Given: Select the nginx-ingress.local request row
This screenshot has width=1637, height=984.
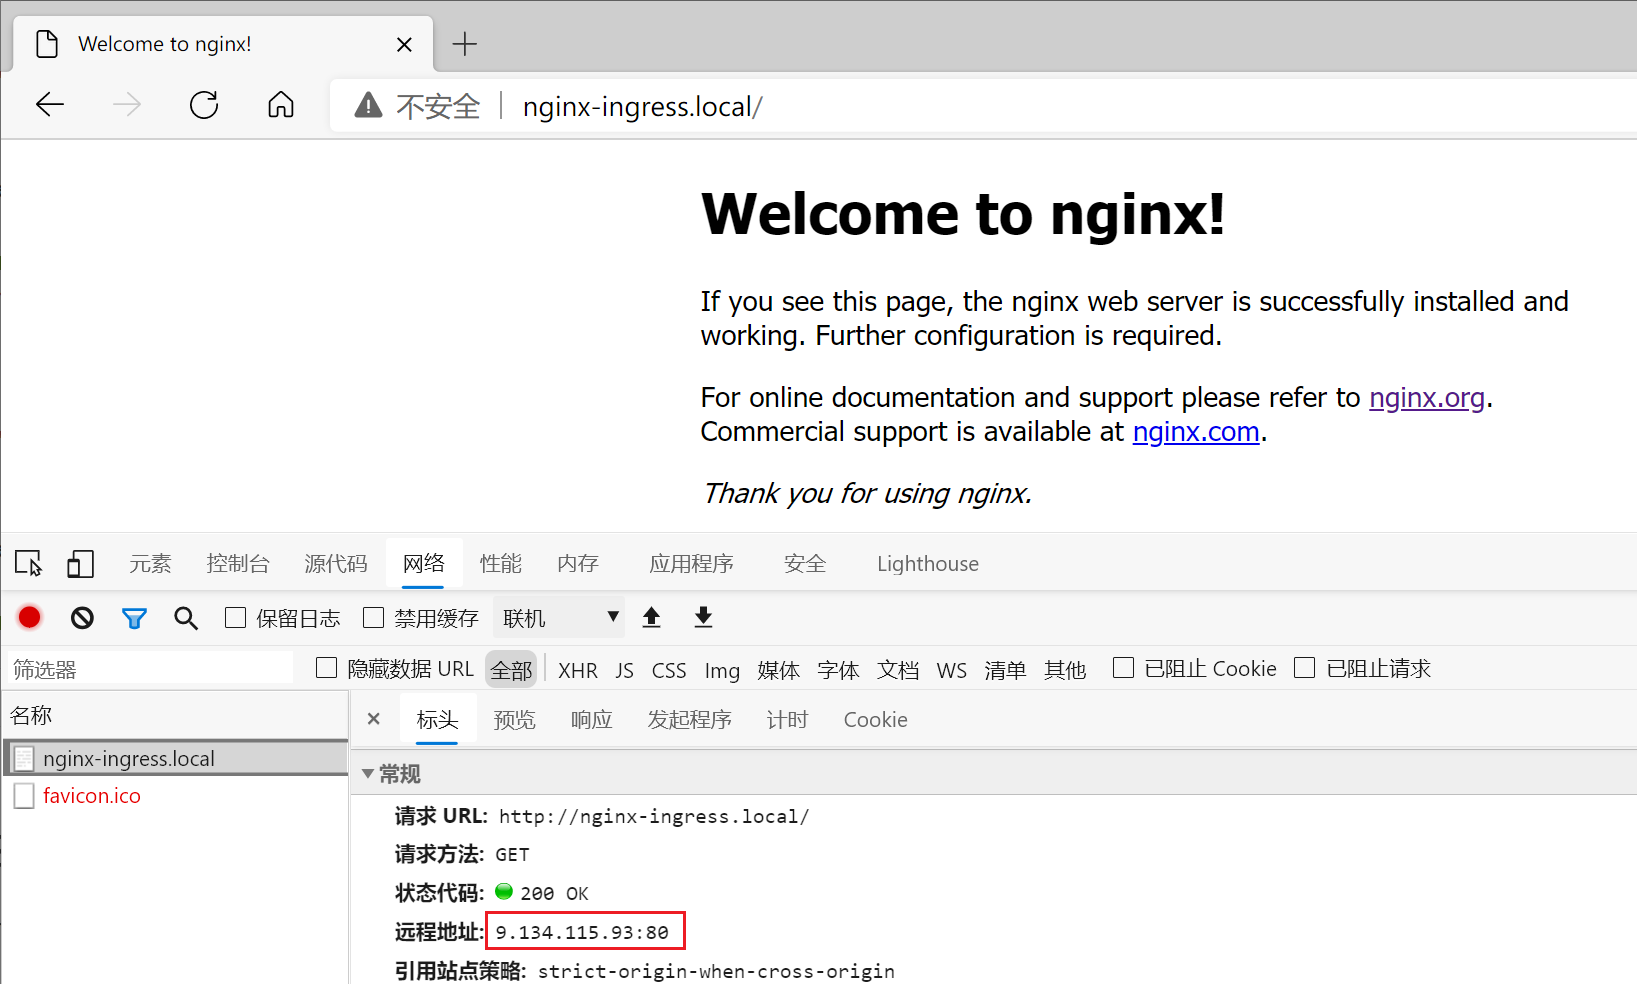Looking at the screenshot, I should [x=175, y=758].
